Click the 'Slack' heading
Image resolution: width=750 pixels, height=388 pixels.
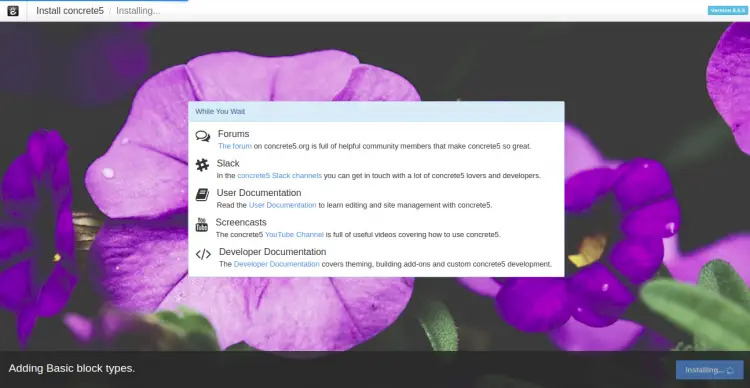[228, 163]
